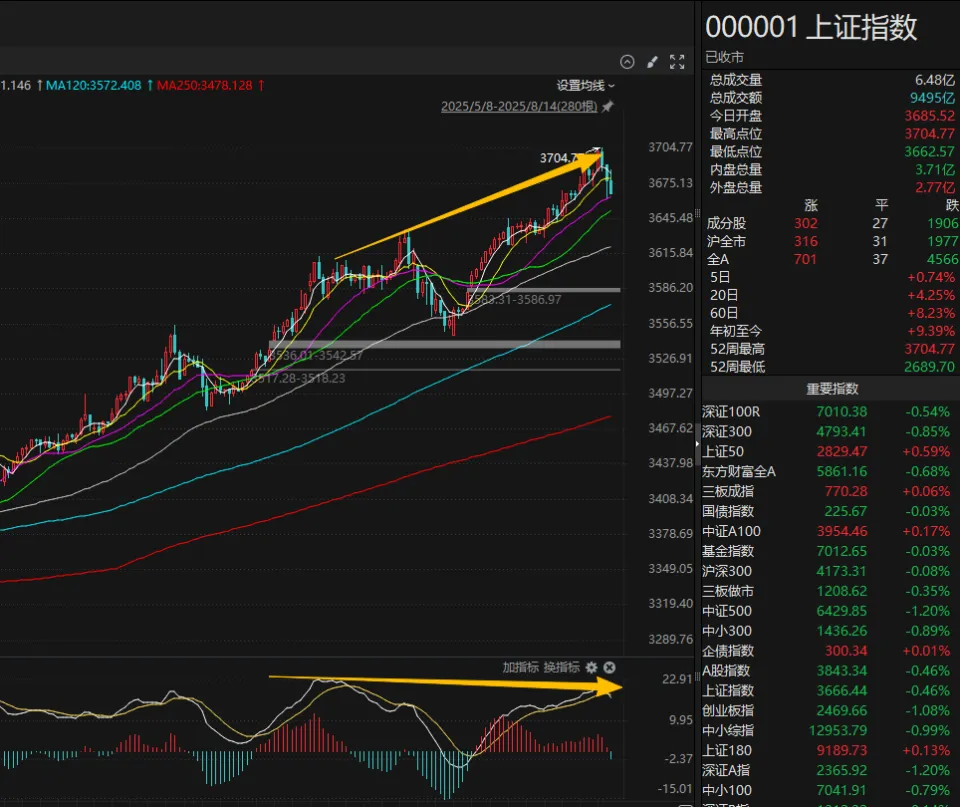
Task: Select the 三板做市 index row
Action: coord(831,591)
